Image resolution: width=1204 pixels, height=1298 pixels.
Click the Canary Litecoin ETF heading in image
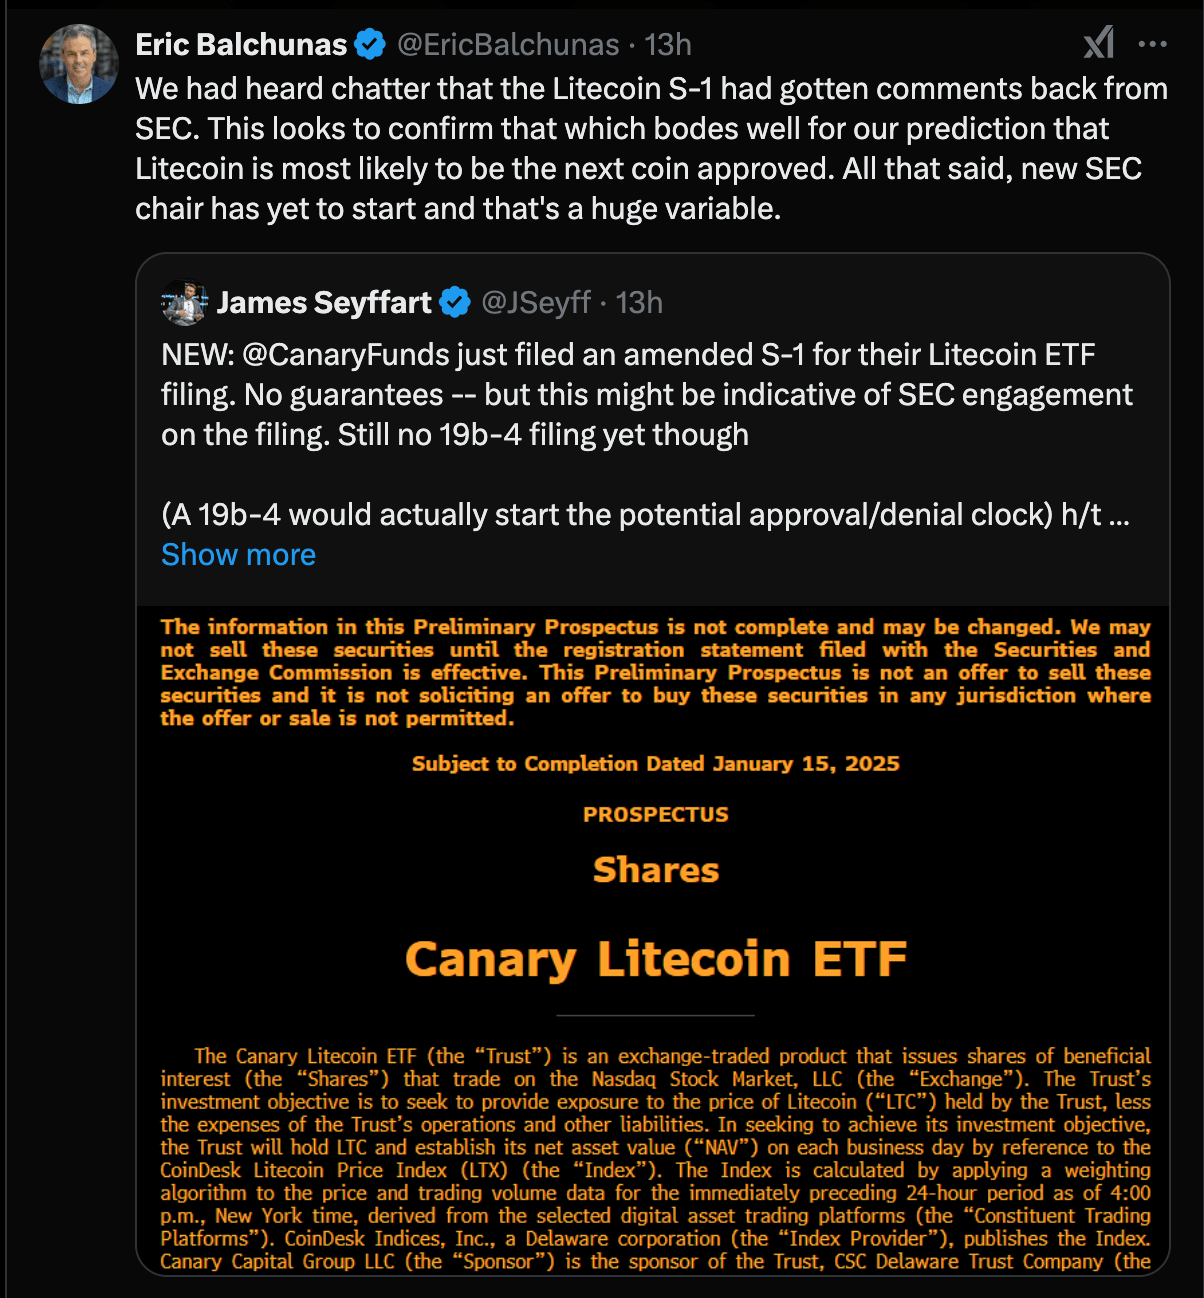655,959
